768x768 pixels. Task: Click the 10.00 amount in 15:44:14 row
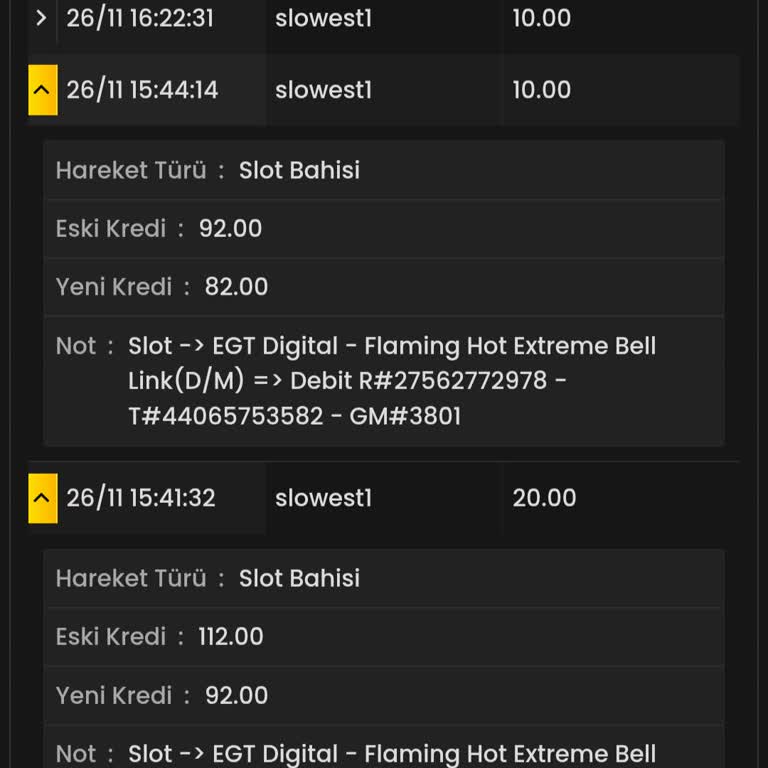(541, 90)
